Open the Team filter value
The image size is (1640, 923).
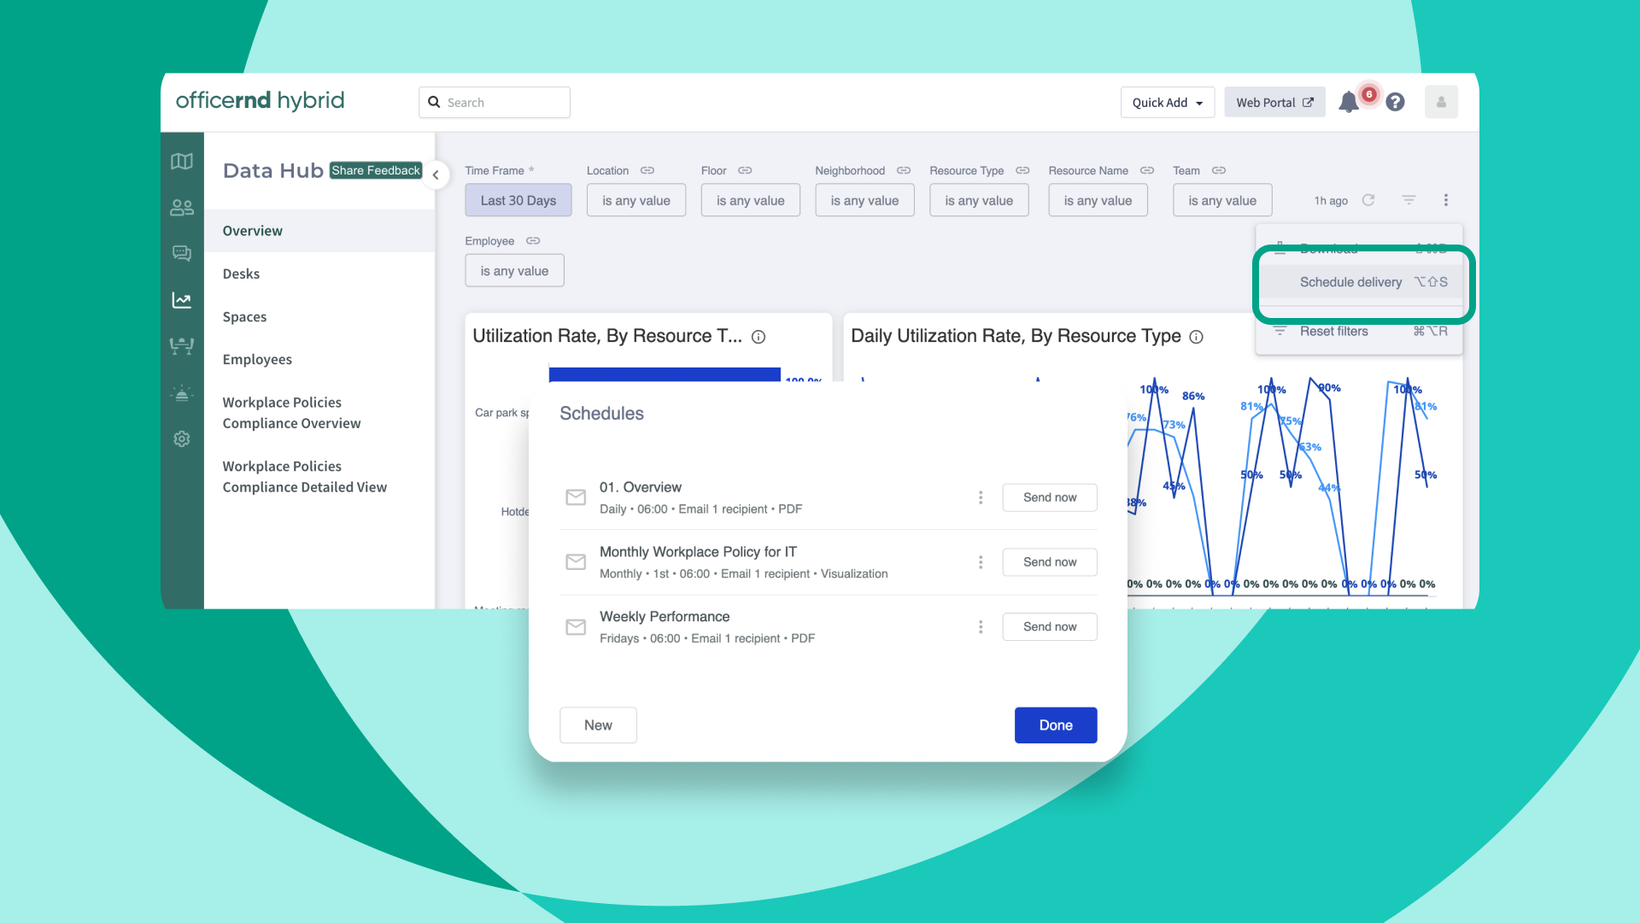pos(1222,200)
